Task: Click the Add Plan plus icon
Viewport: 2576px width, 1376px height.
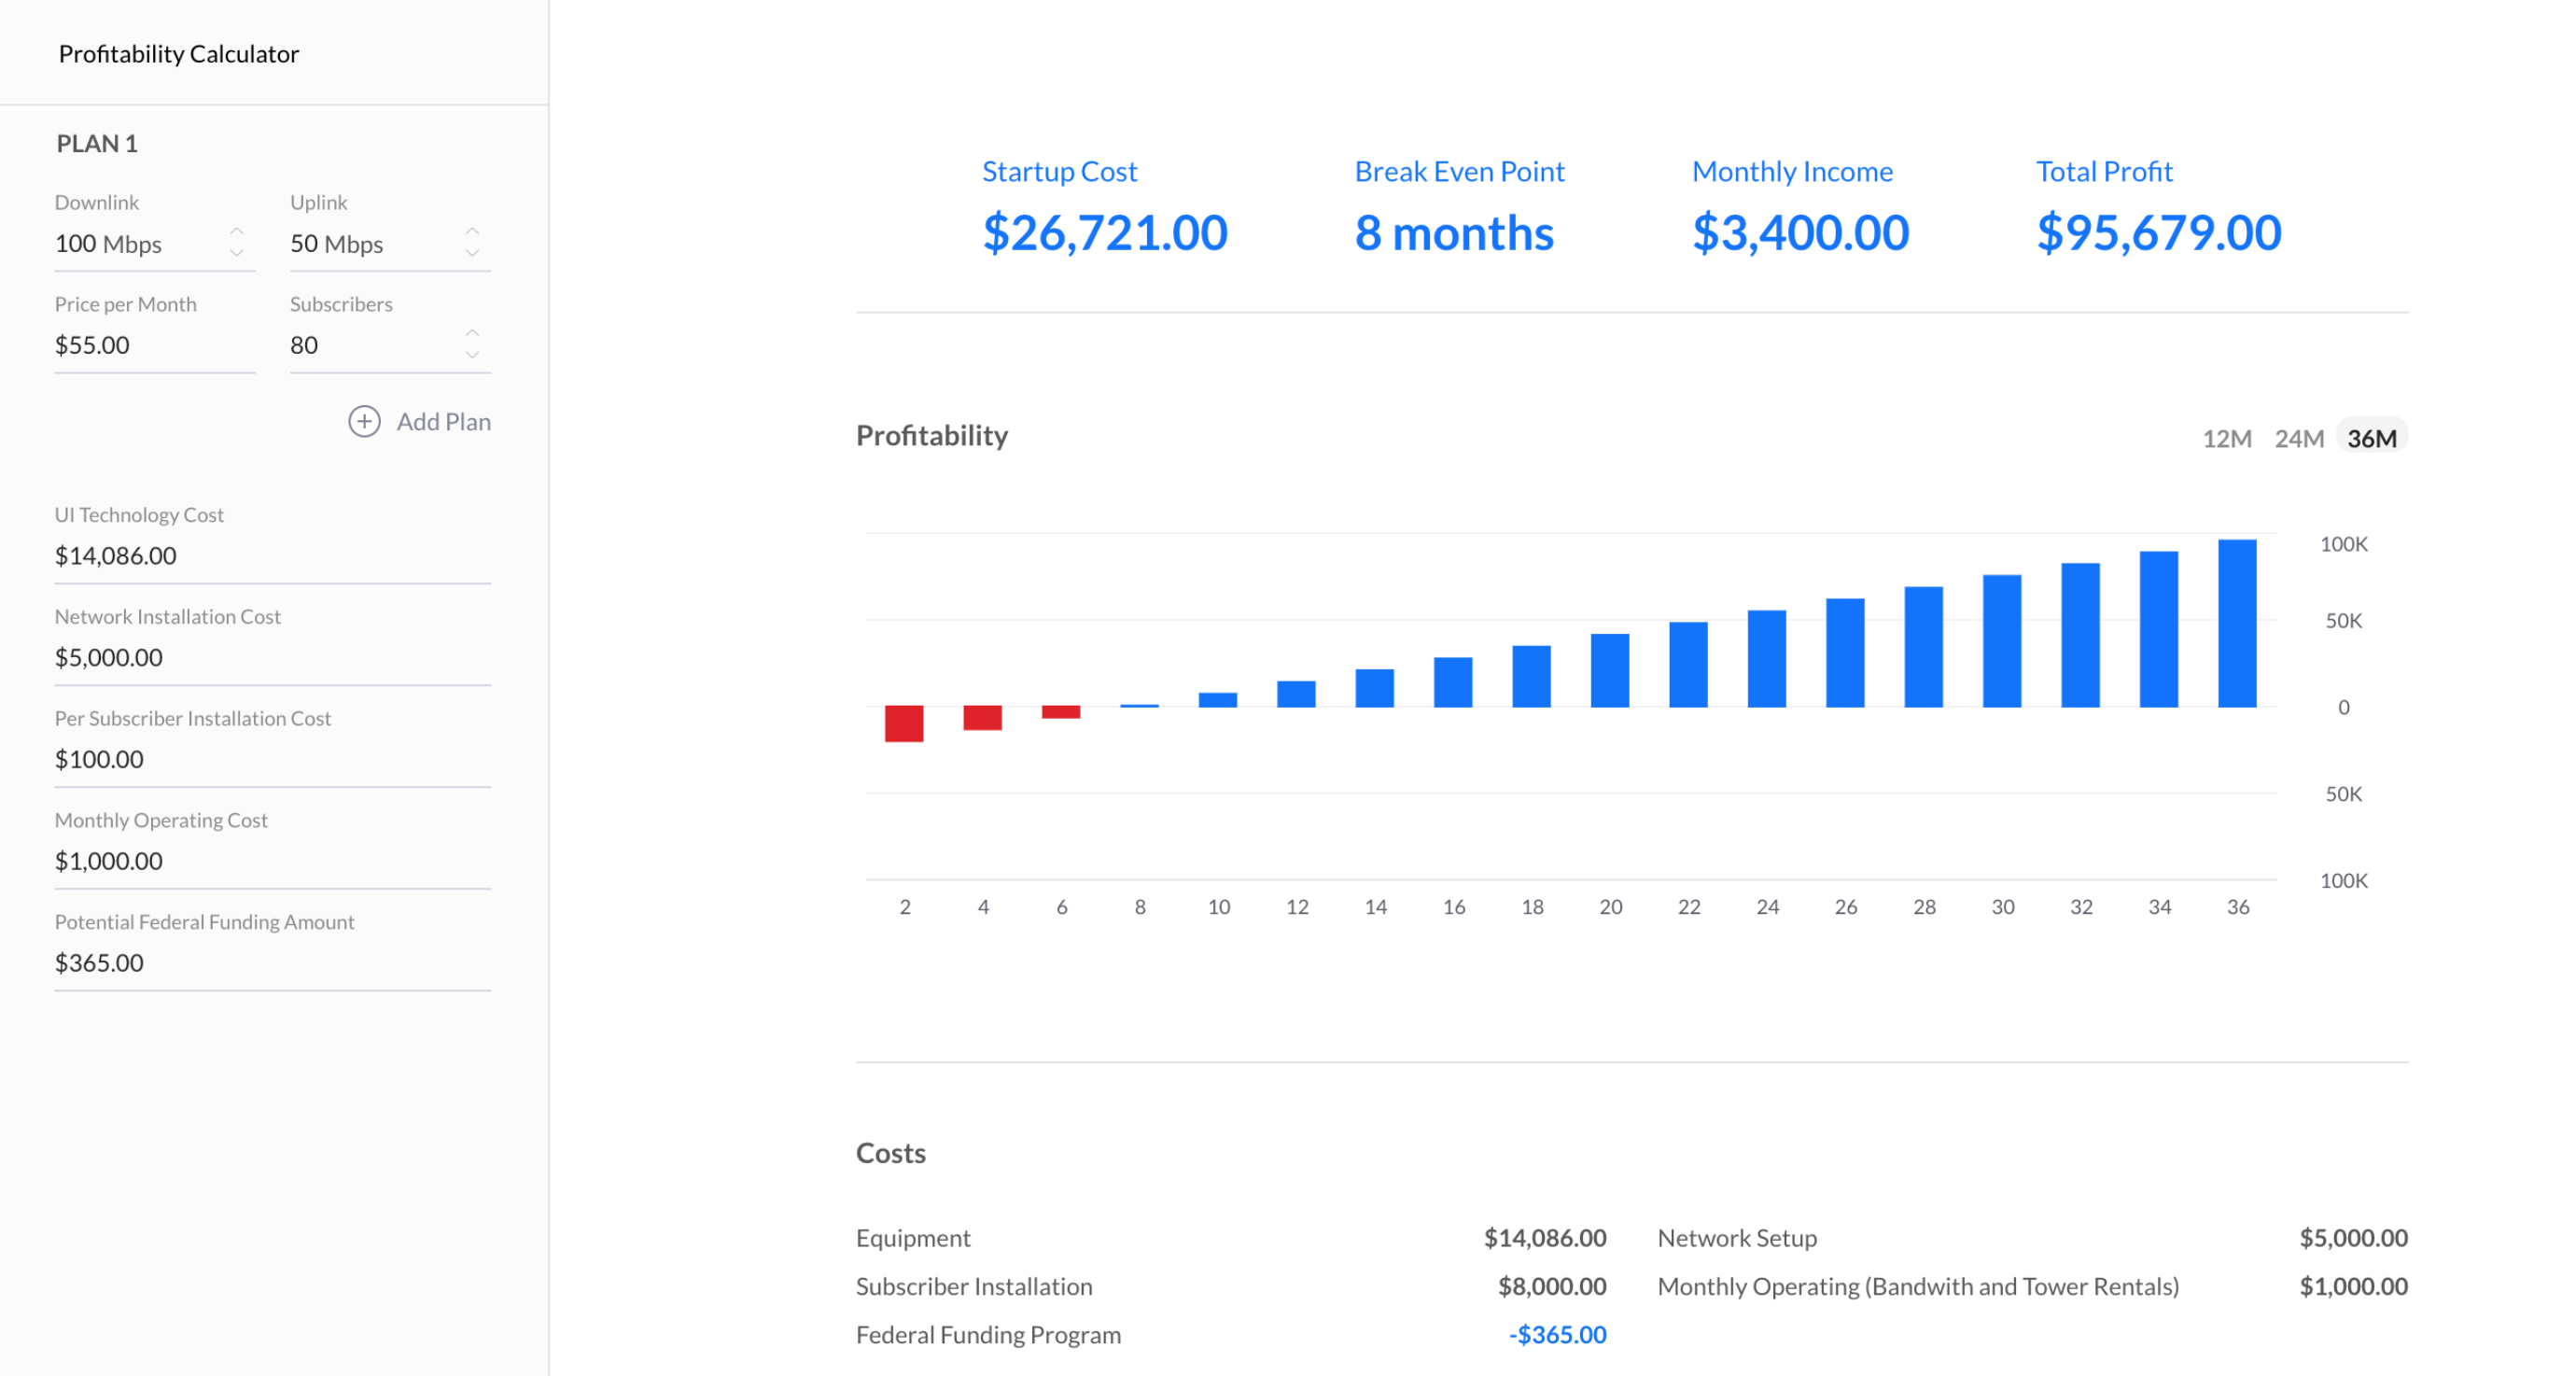Action: click(364, 421)
